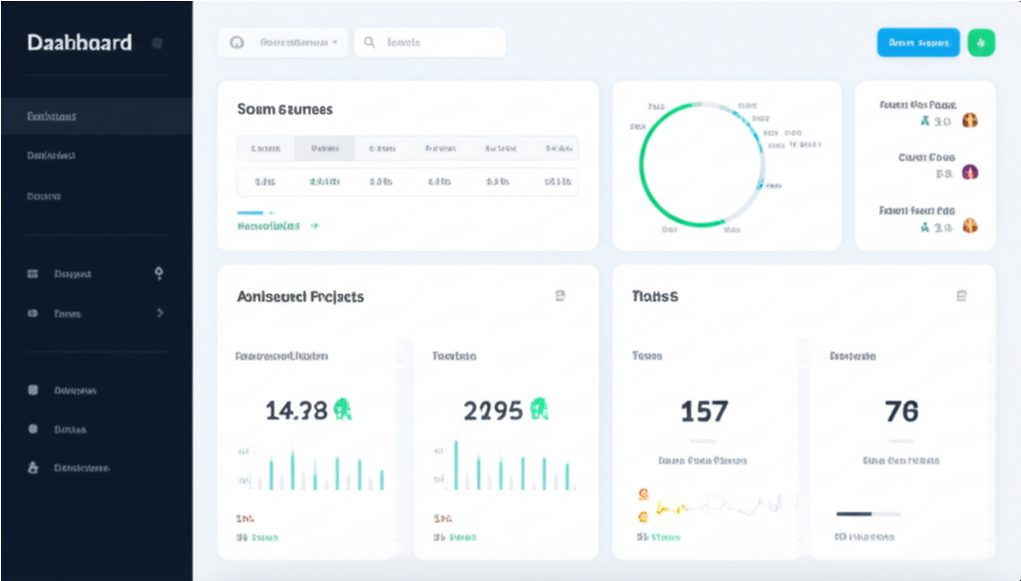Click the hamburger icon beside the Dashboard title
The width and height of the screenshot is (1021, 581).
155,43
